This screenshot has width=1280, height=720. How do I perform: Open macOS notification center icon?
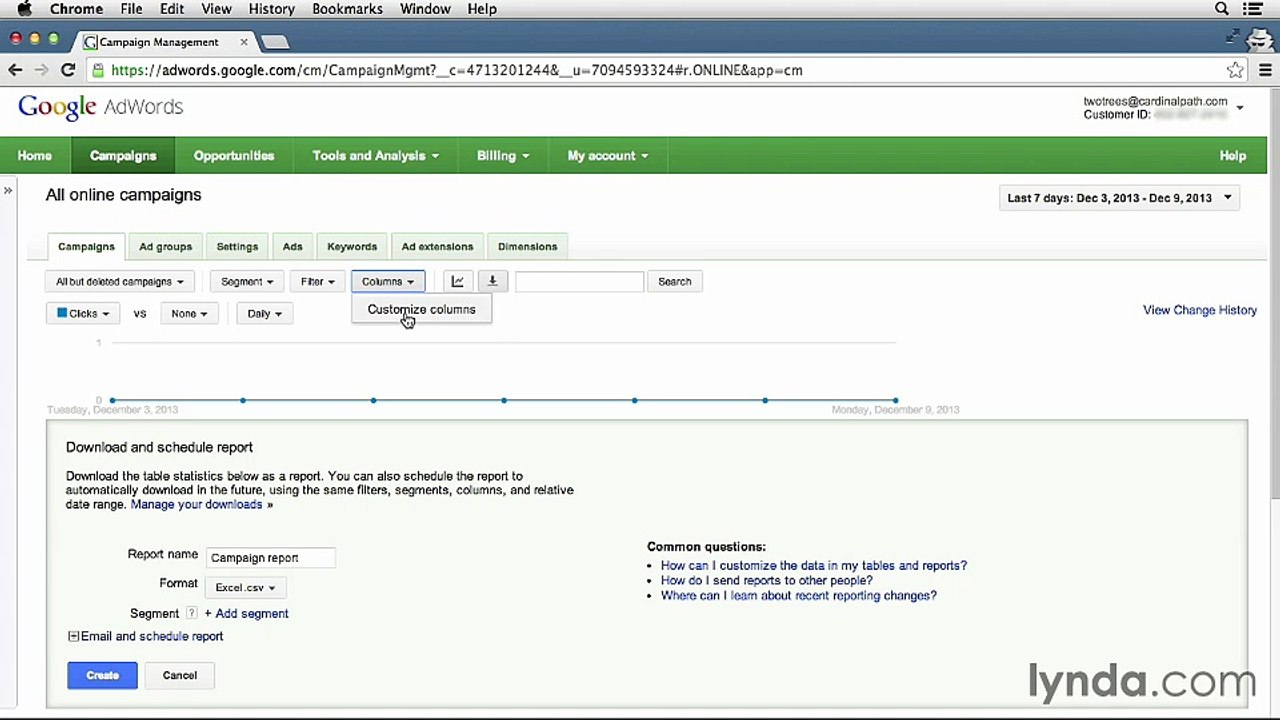[x=1253, y=9]
